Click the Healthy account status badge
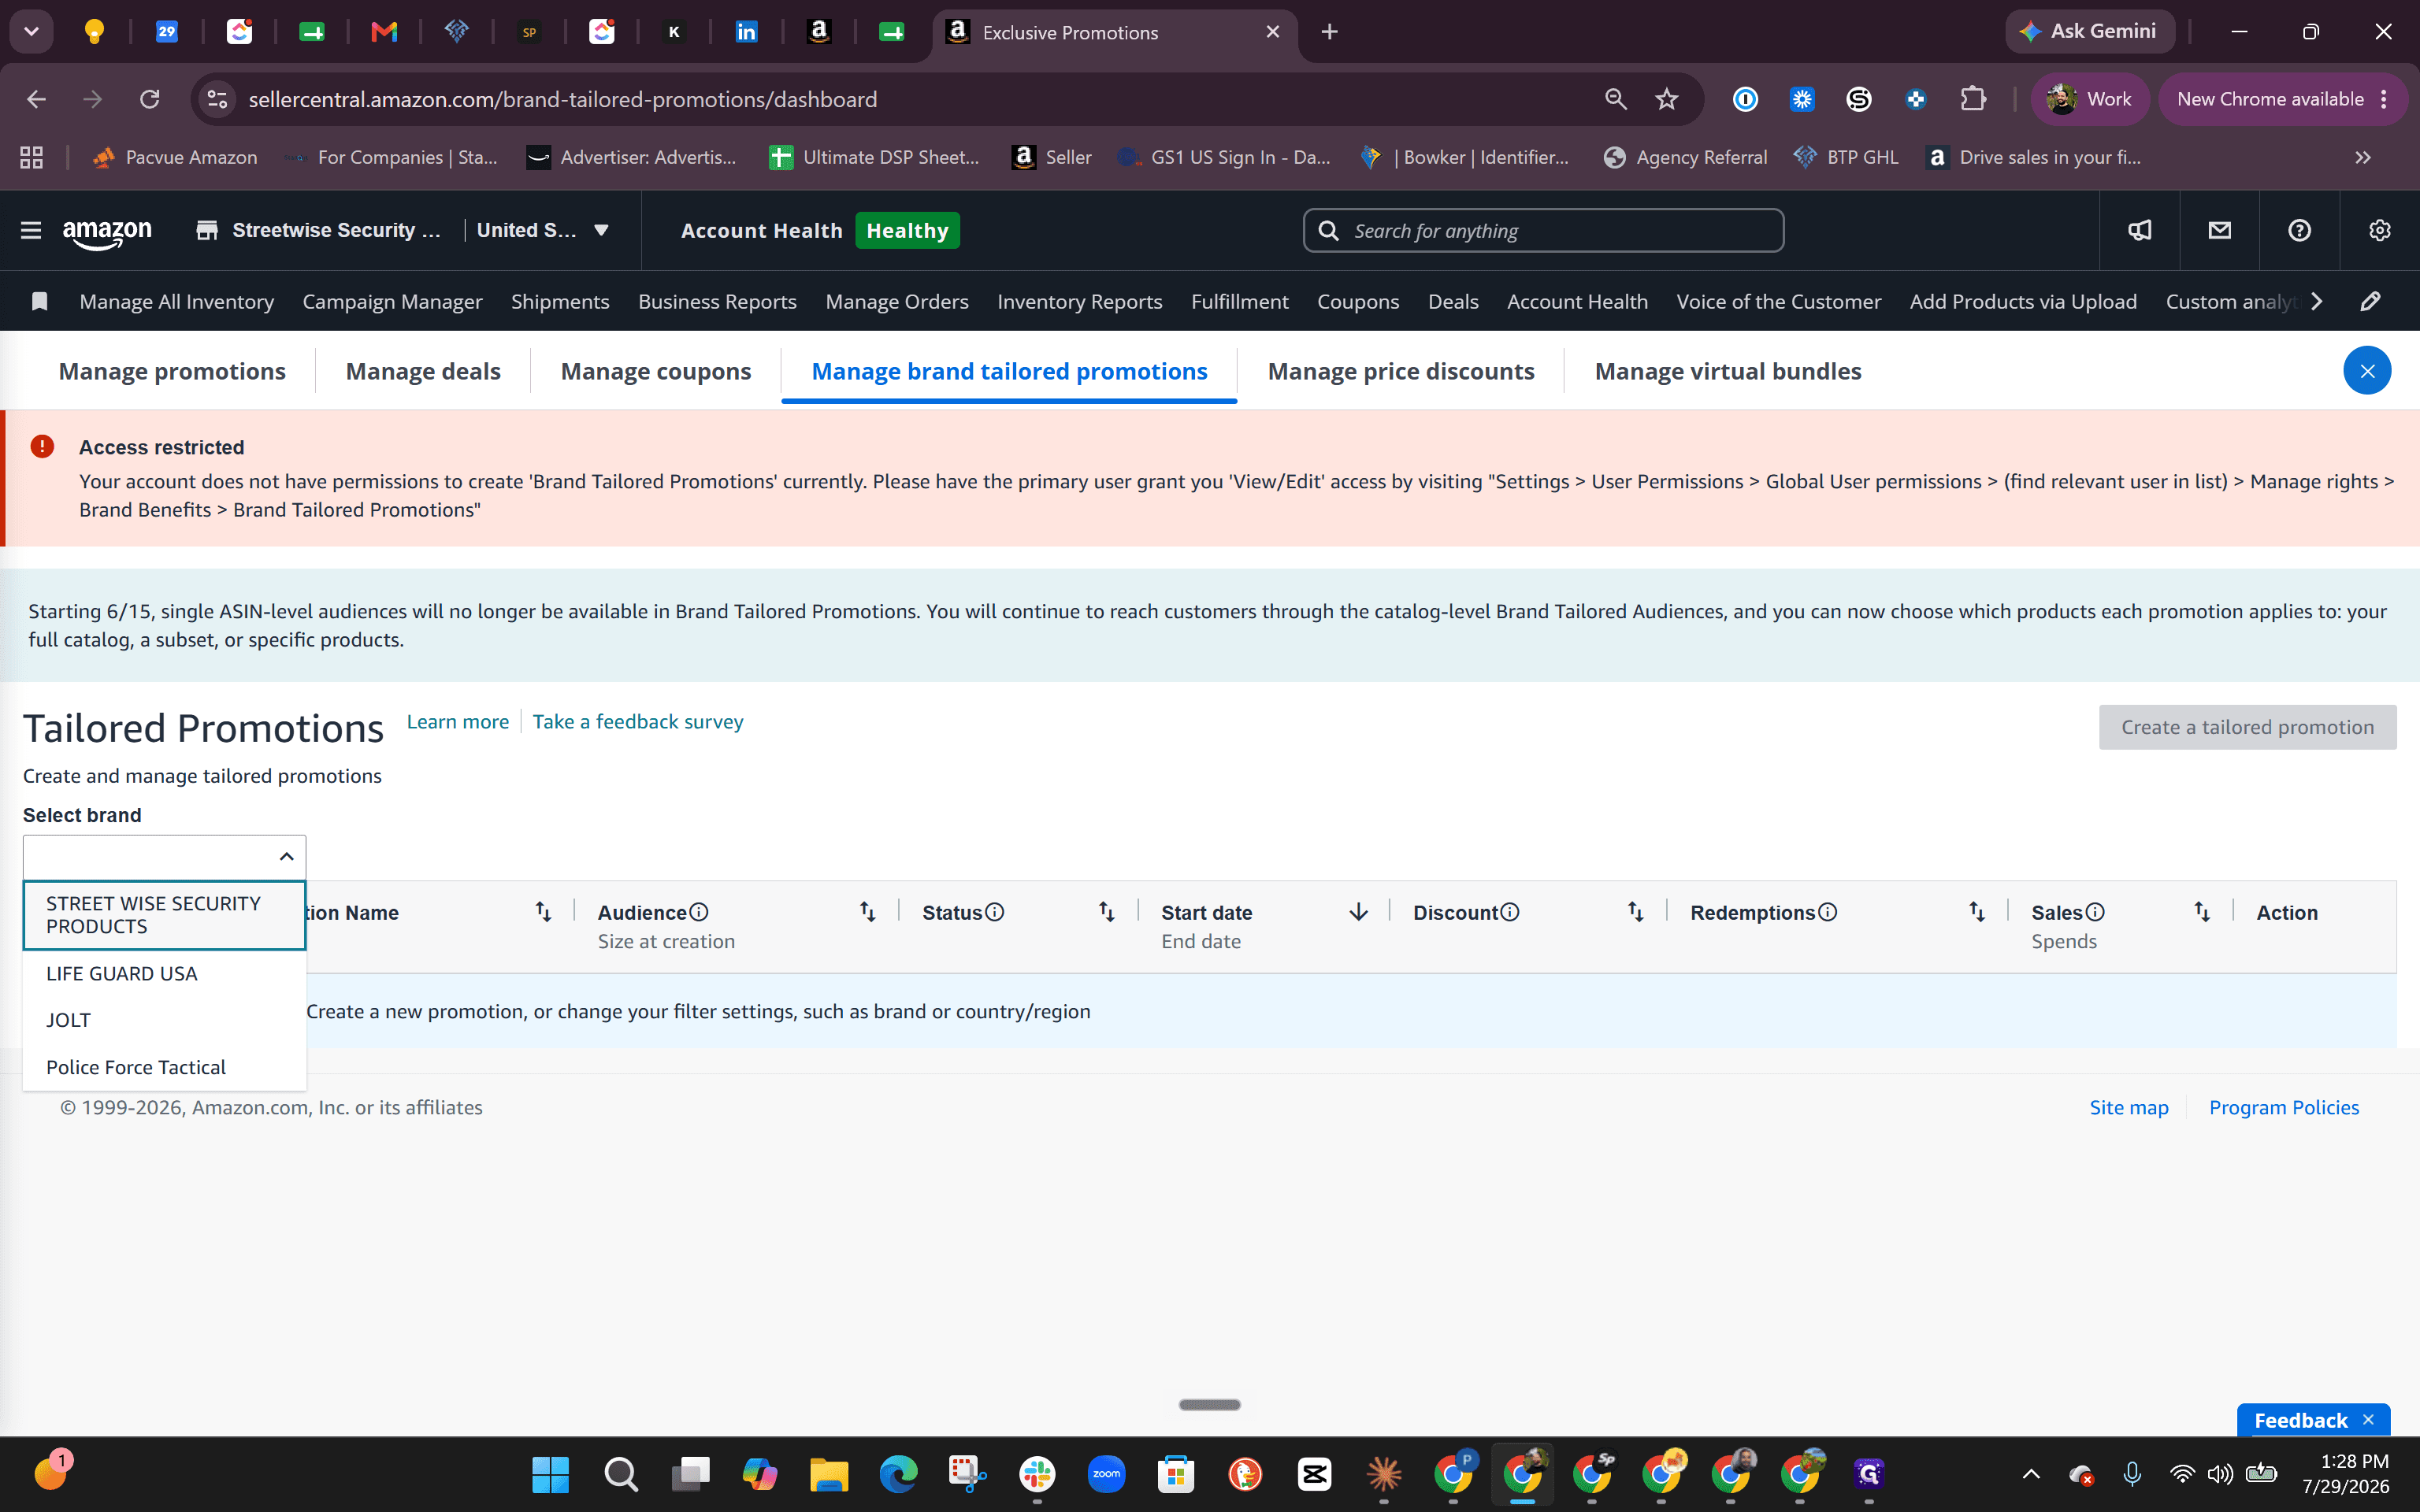Viewport: 2420px width, 1512px height. click(x=907, y=230)
